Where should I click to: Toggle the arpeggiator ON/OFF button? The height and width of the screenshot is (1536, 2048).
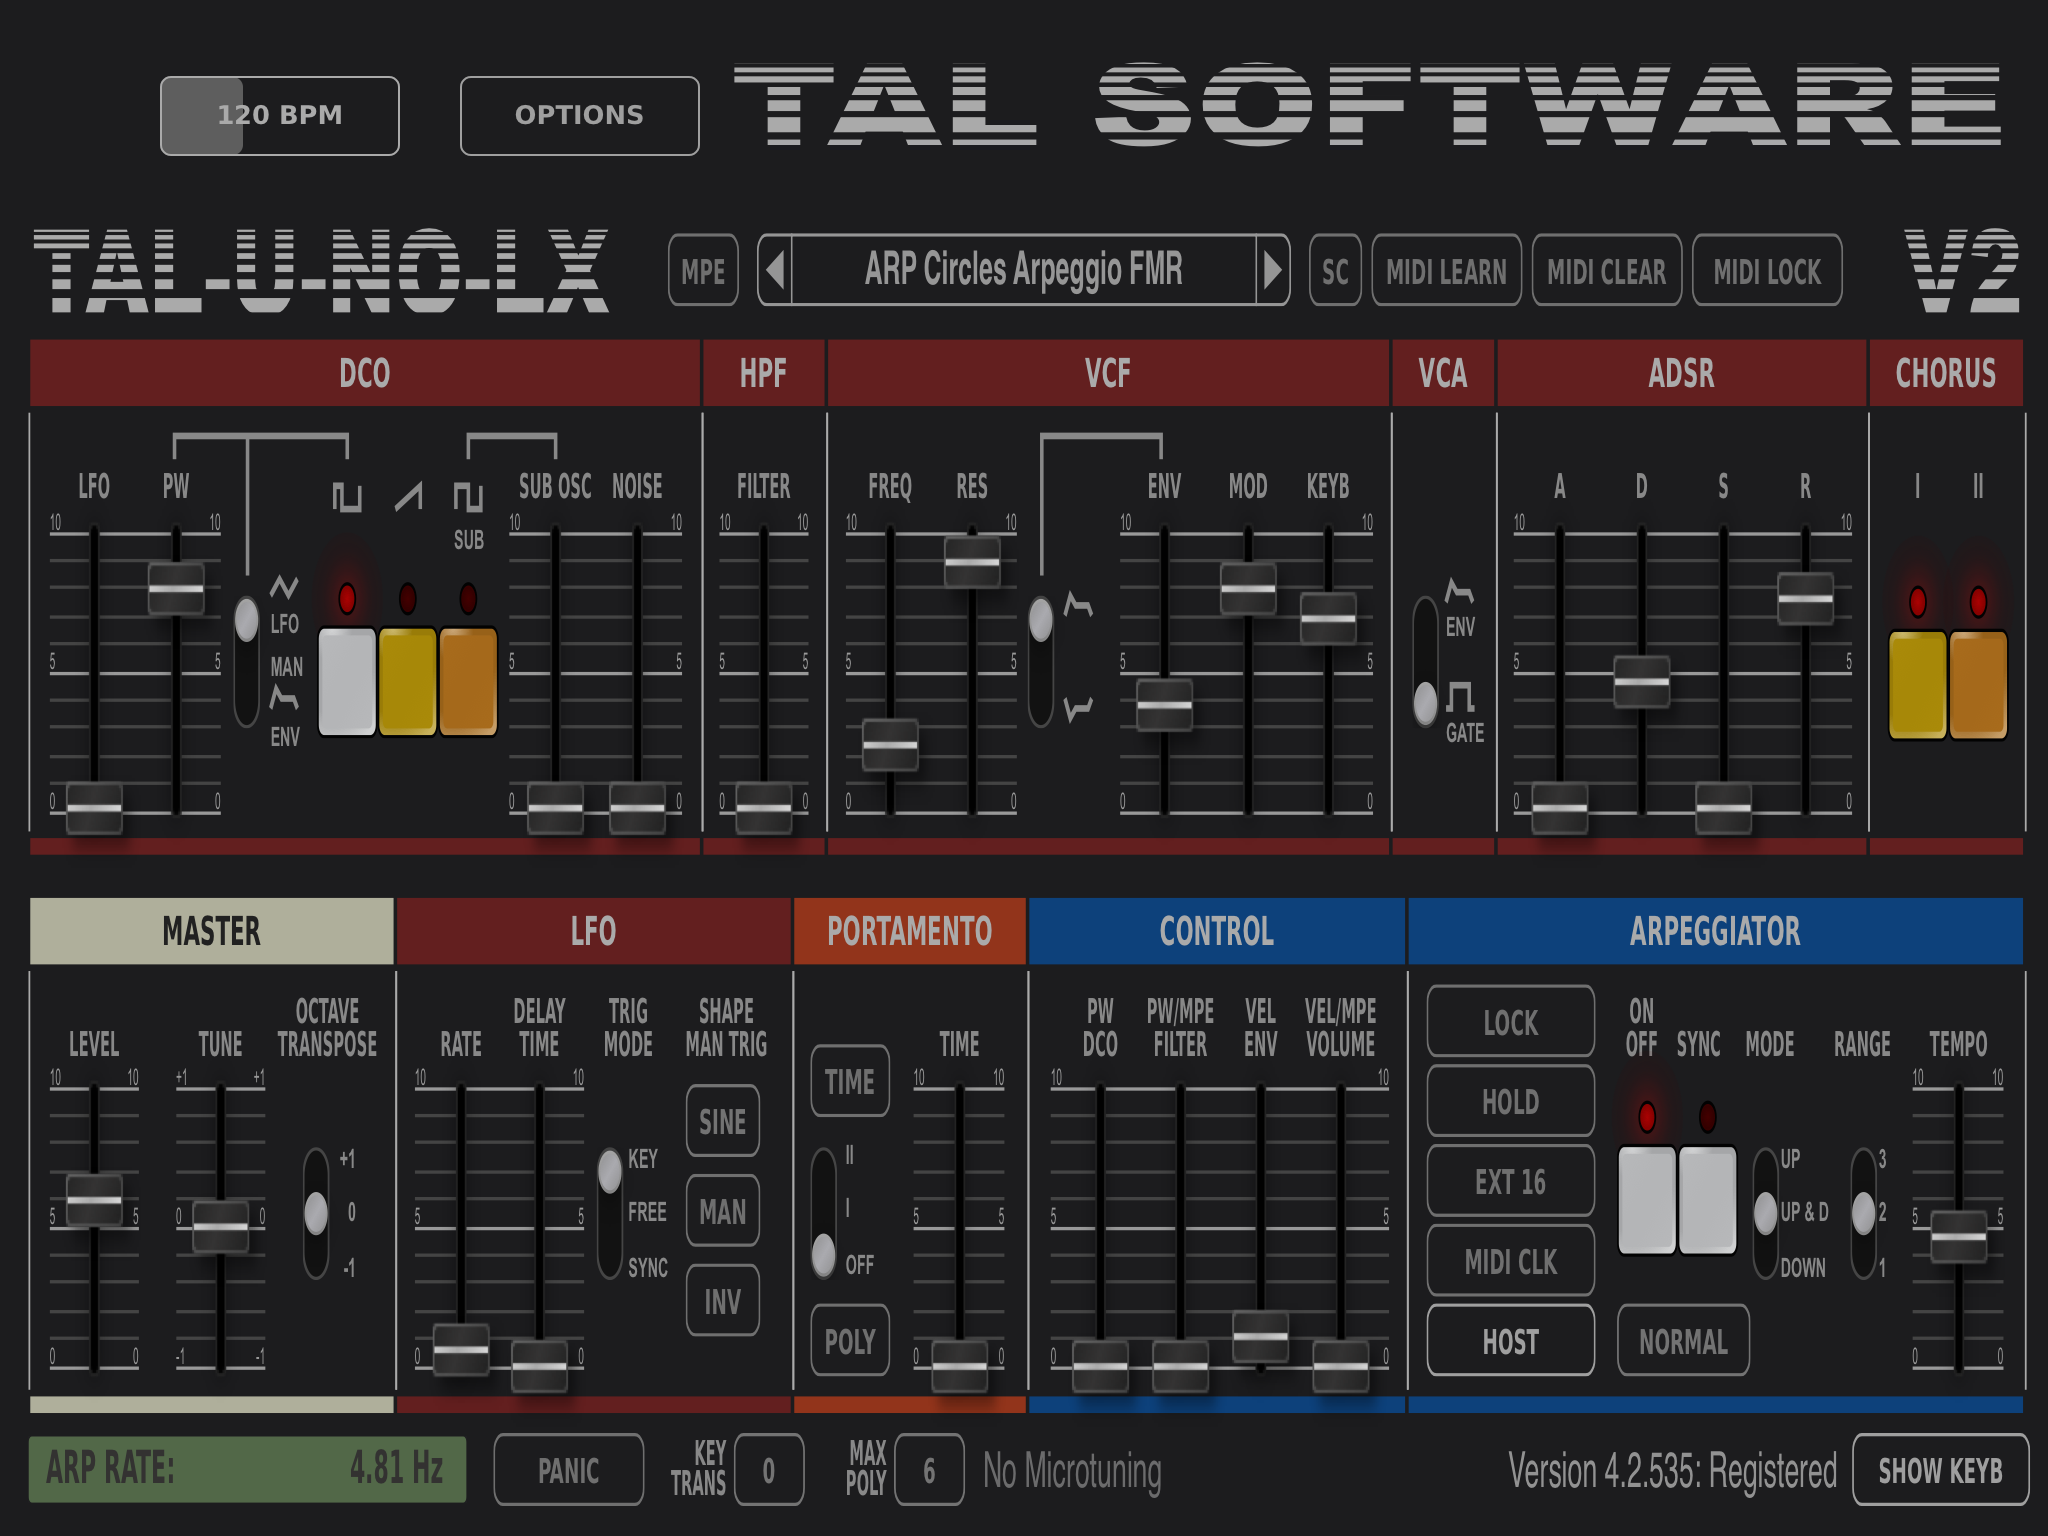[1647, 1200]
